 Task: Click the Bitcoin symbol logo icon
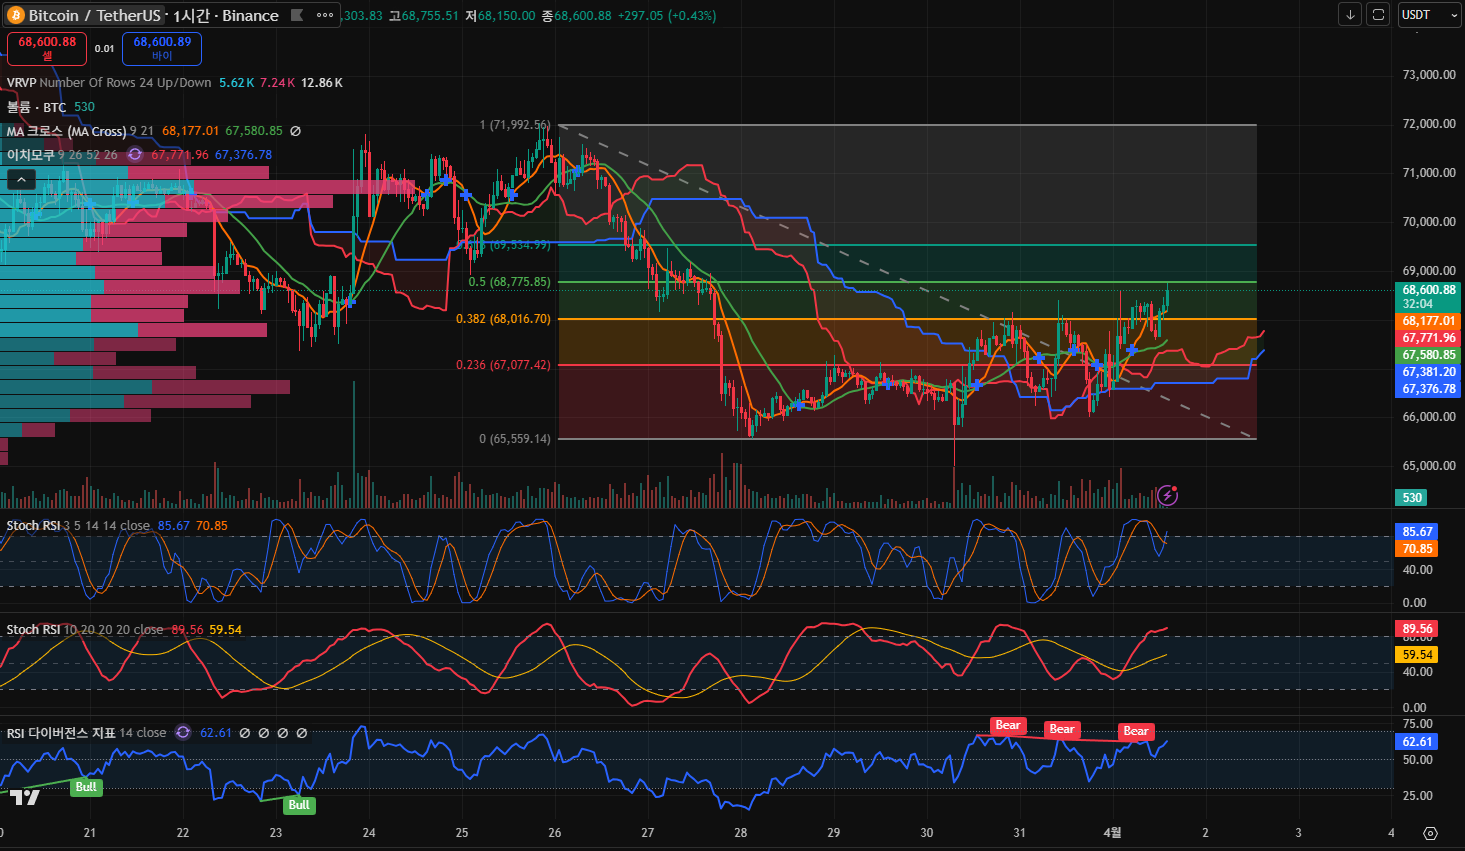pyautogui.click(x=16, y=15)
